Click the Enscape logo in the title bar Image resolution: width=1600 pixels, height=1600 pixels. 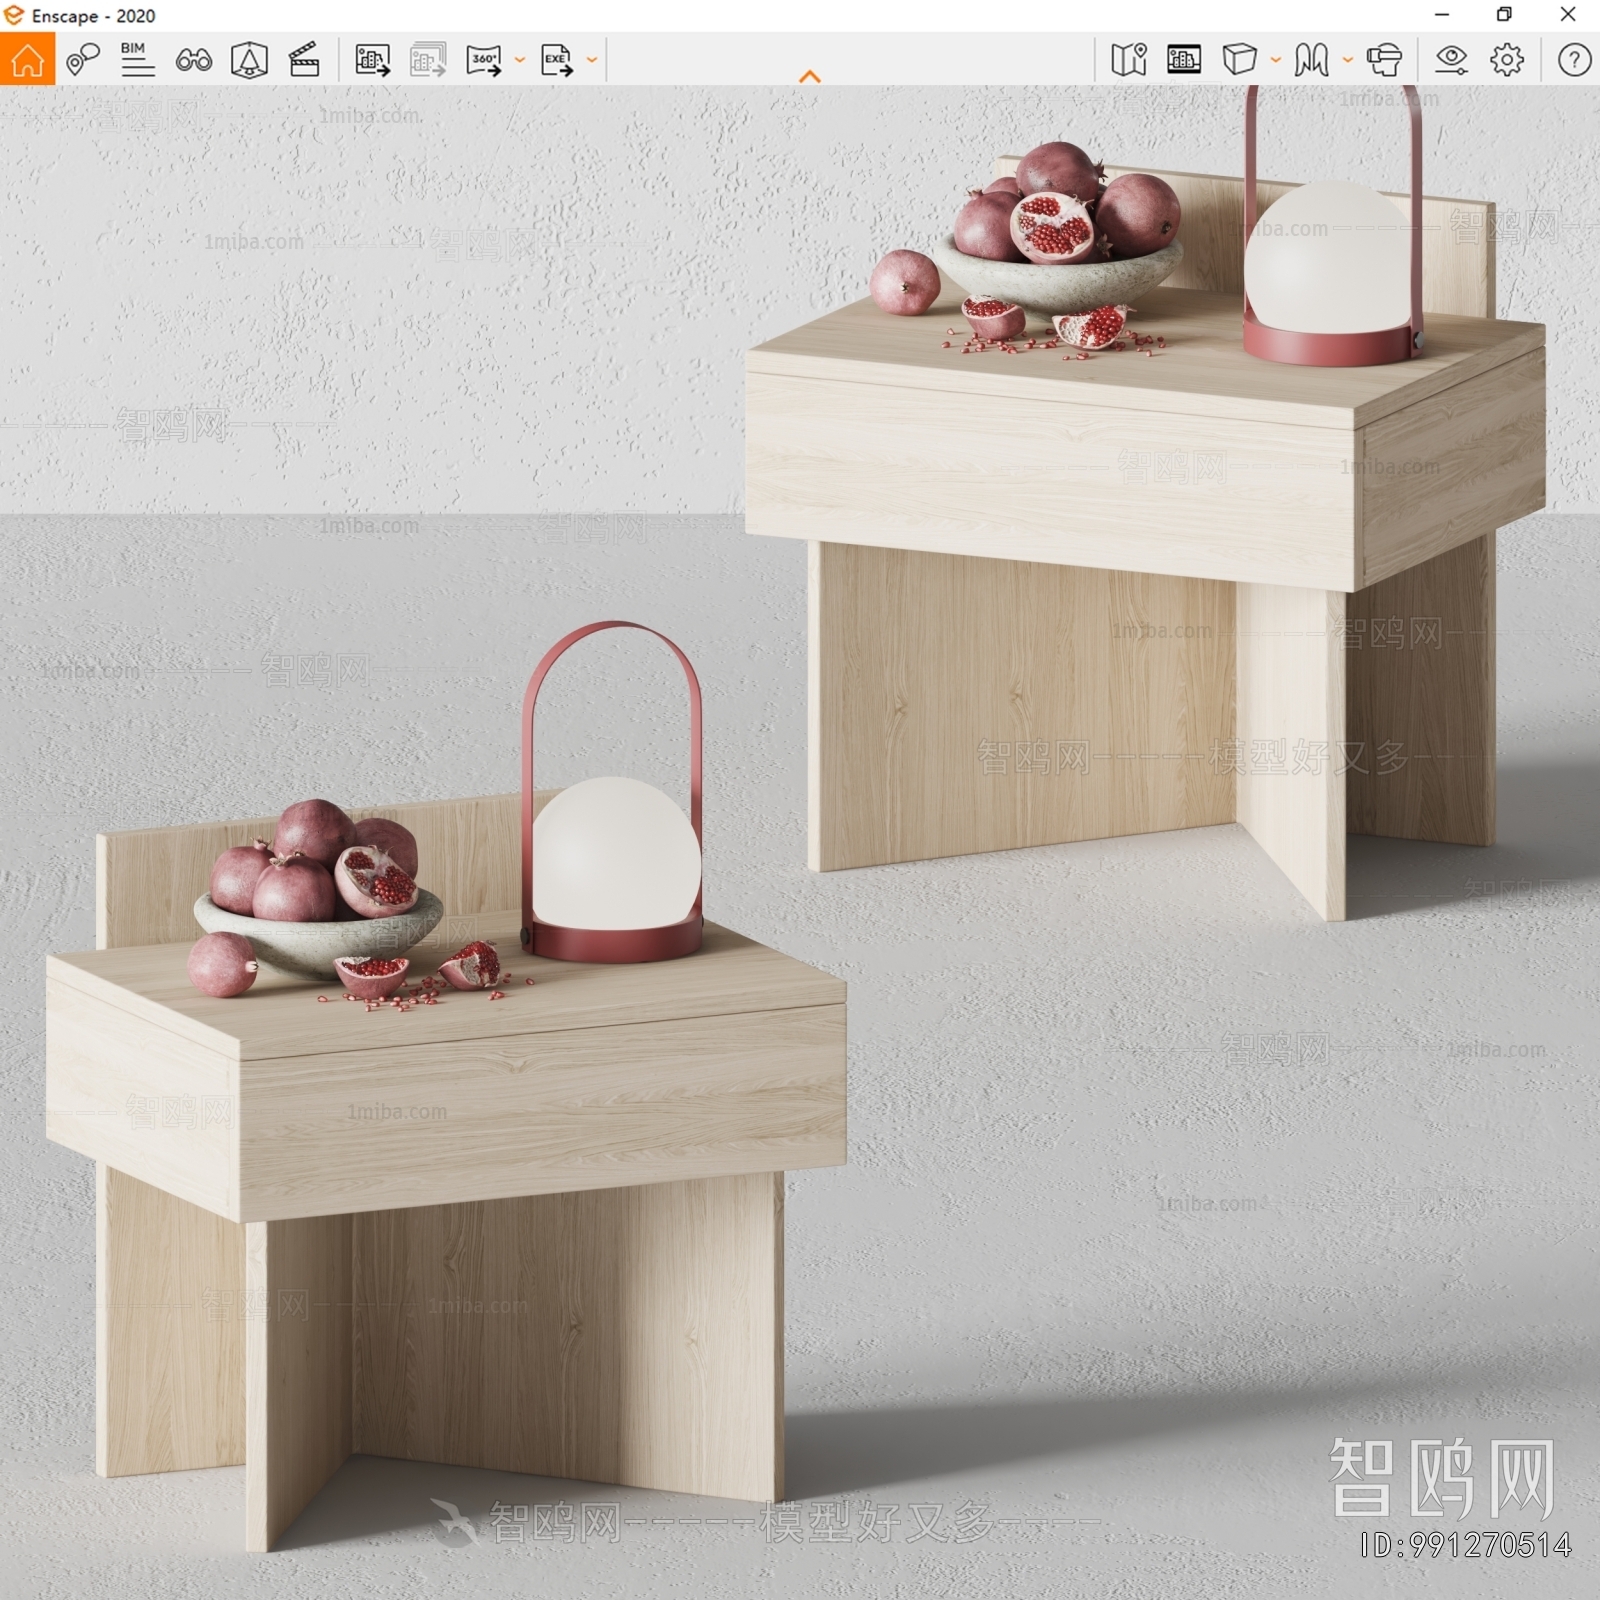[x=14, y=15]
